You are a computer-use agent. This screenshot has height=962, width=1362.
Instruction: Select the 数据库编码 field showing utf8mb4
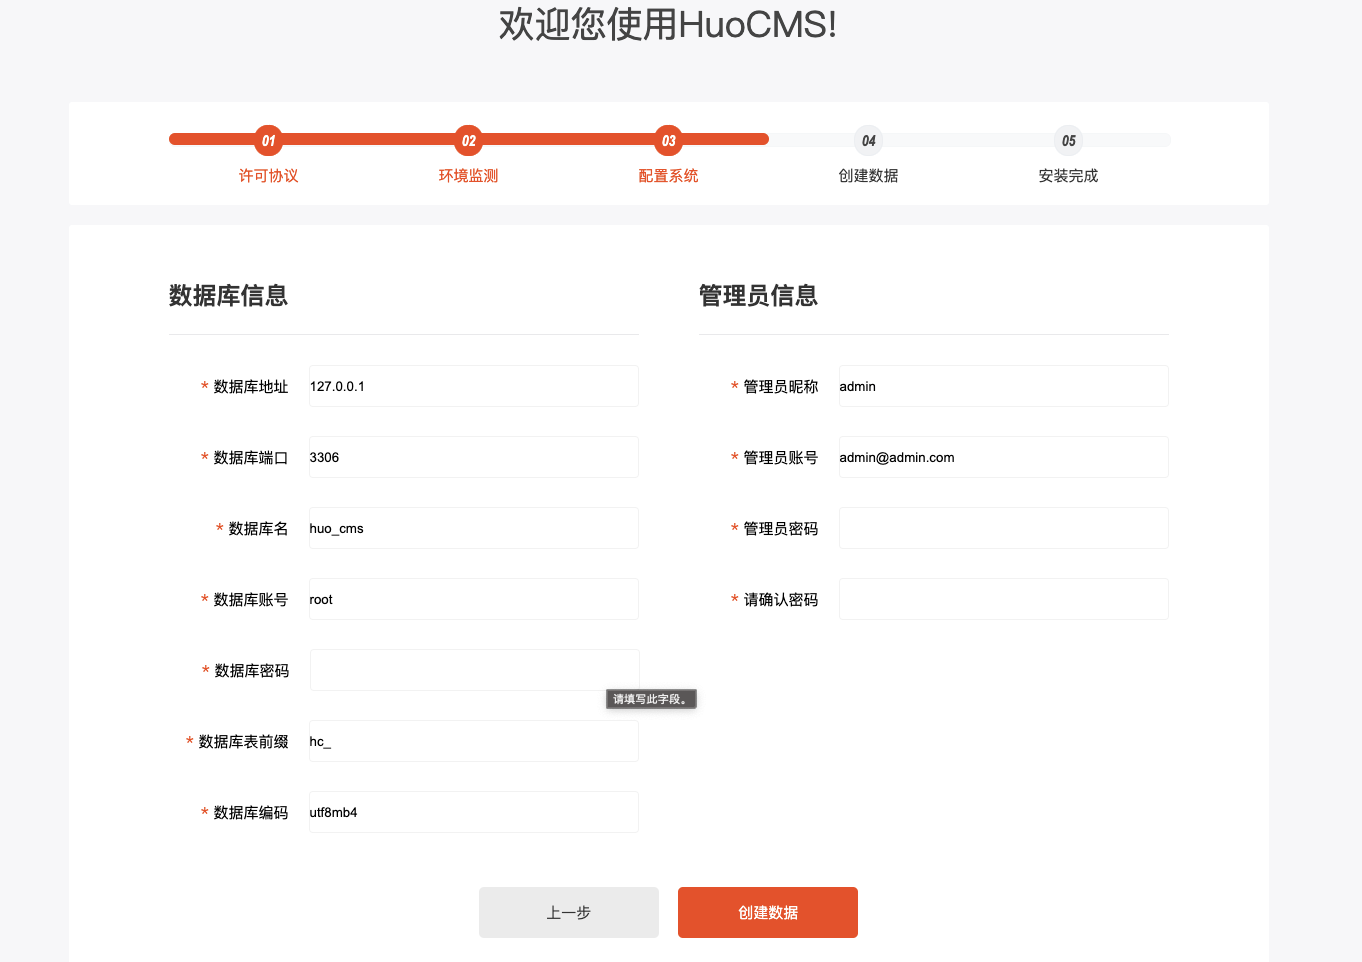pos(474,812)
